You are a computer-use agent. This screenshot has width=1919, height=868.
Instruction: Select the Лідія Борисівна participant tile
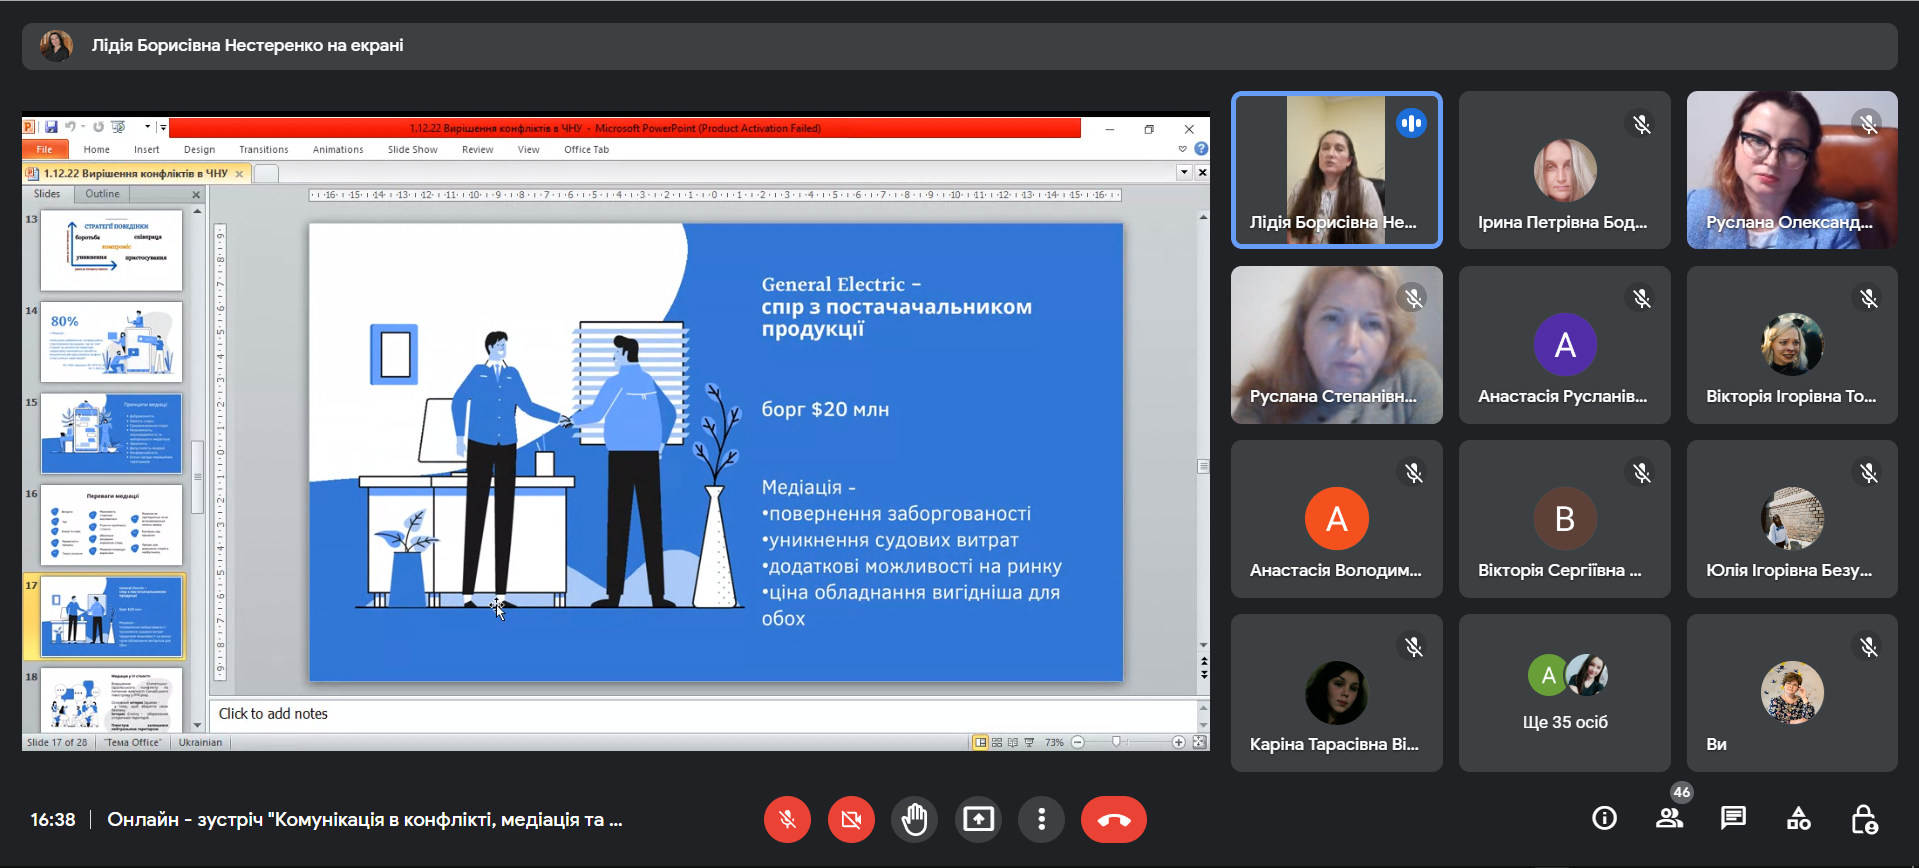click(1337, 170)
